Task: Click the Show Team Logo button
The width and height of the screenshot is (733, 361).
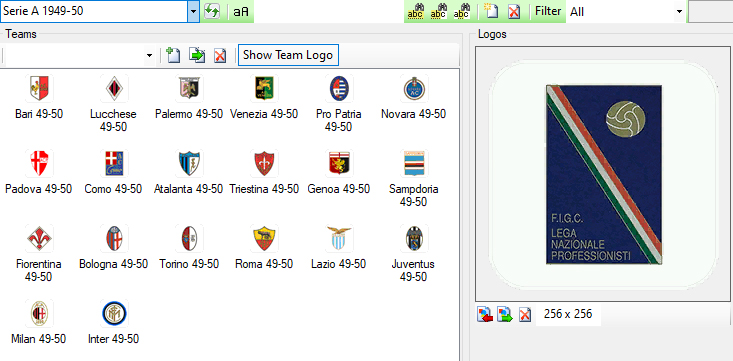Action: [x=288, y=55]
